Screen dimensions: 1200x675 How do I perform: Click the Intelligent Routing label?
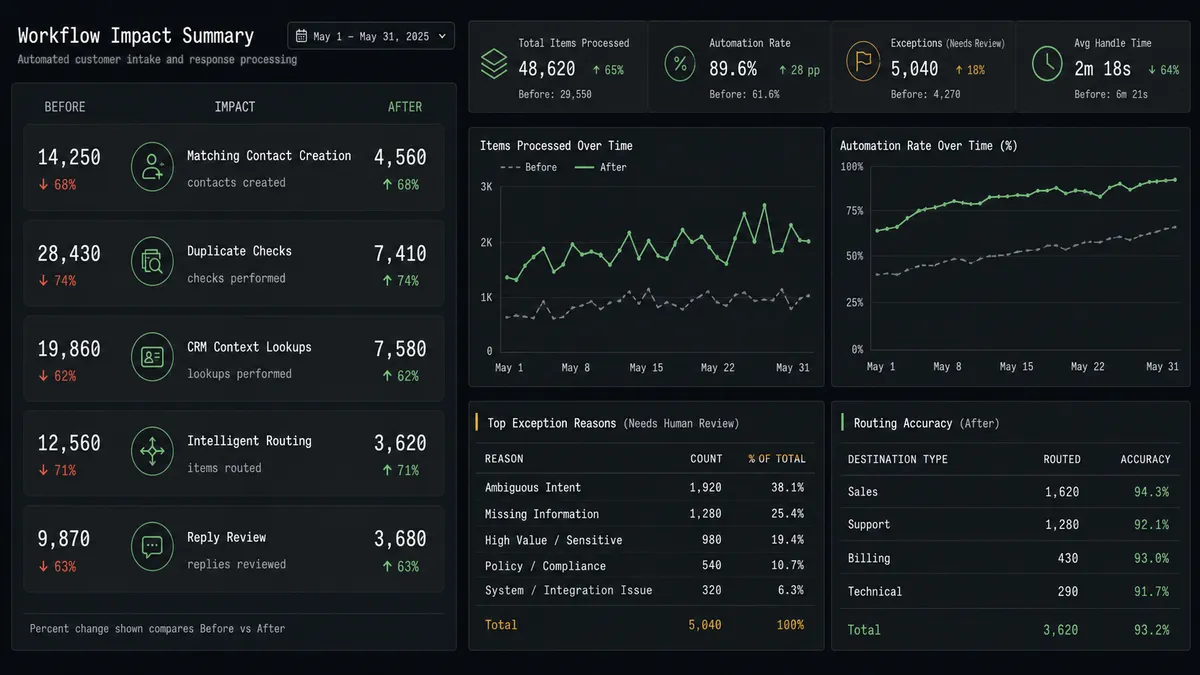pos(249,441)
